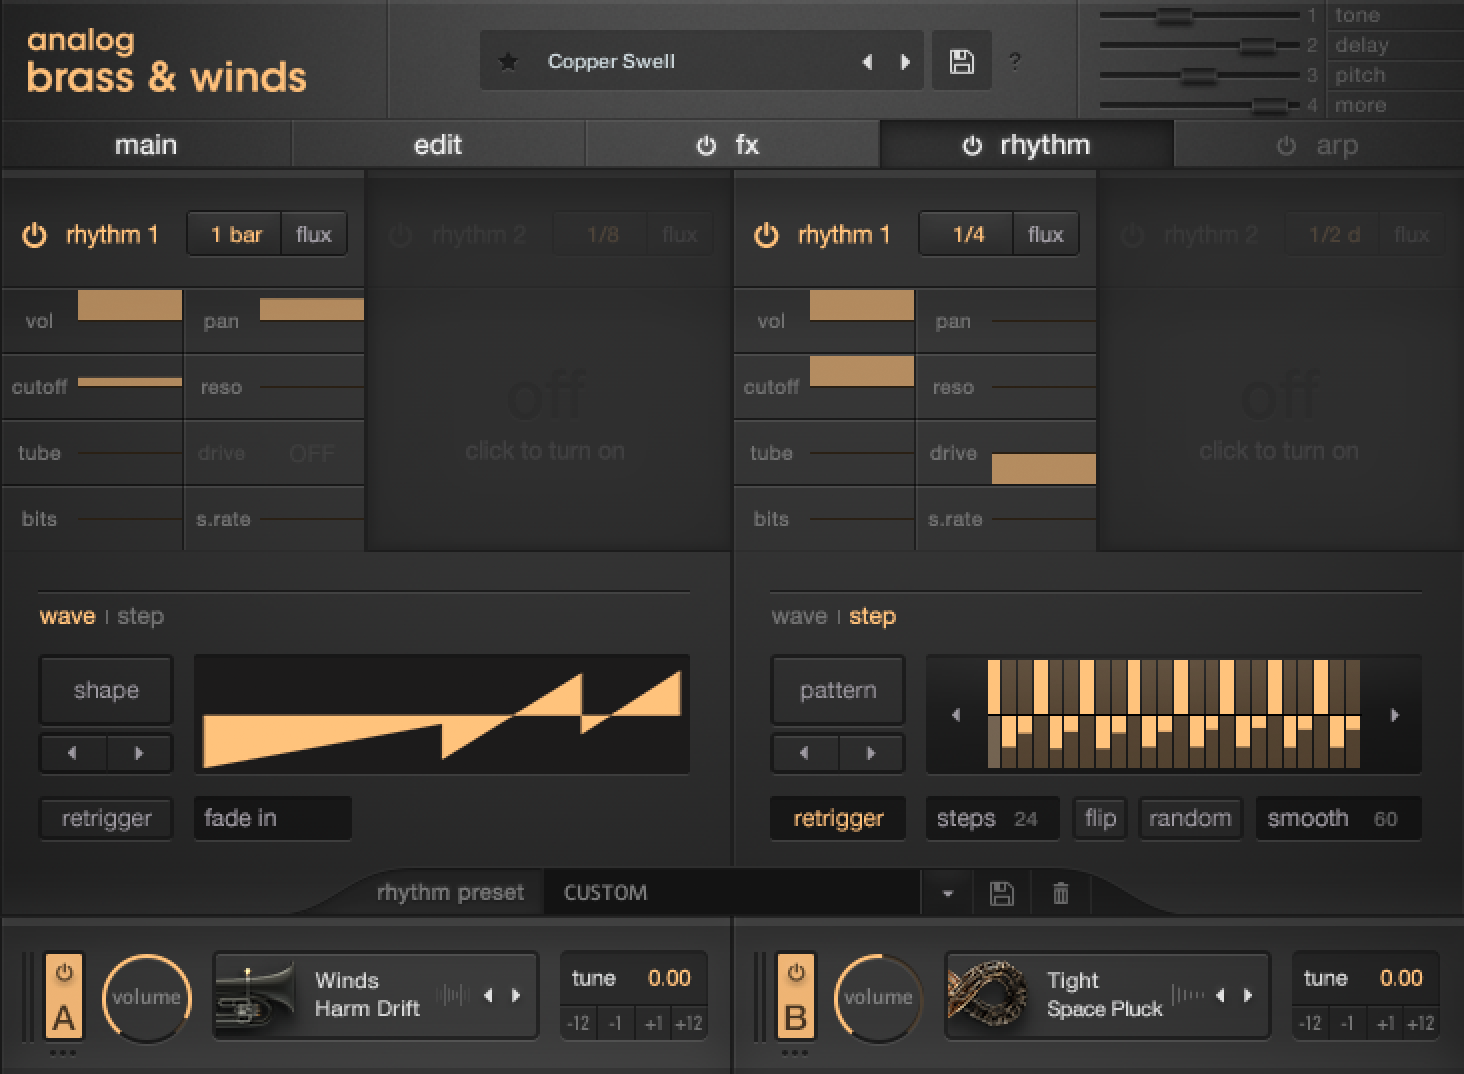Save the rhythm preset using the disk icon
1464x1074 pixels.
click(1002, 892)
